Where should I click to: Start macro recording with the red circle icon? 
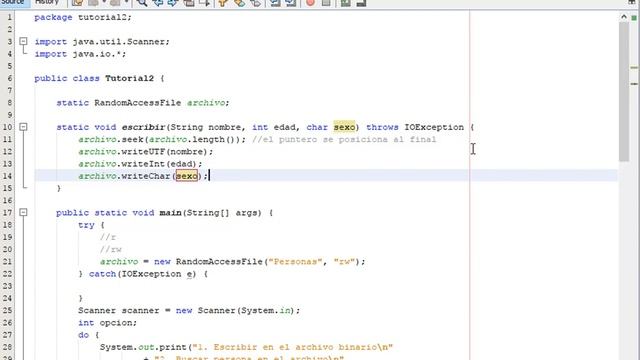click(310, 3)
